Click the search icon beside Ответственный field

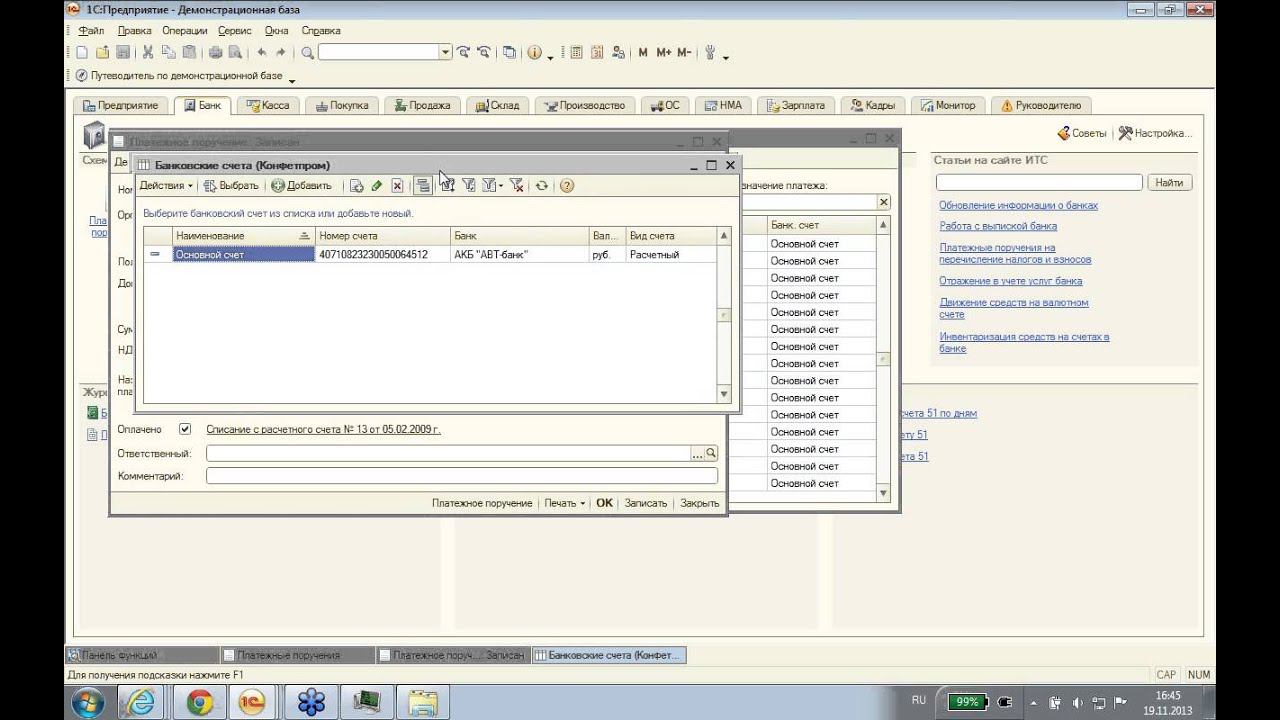coord(711,454)
